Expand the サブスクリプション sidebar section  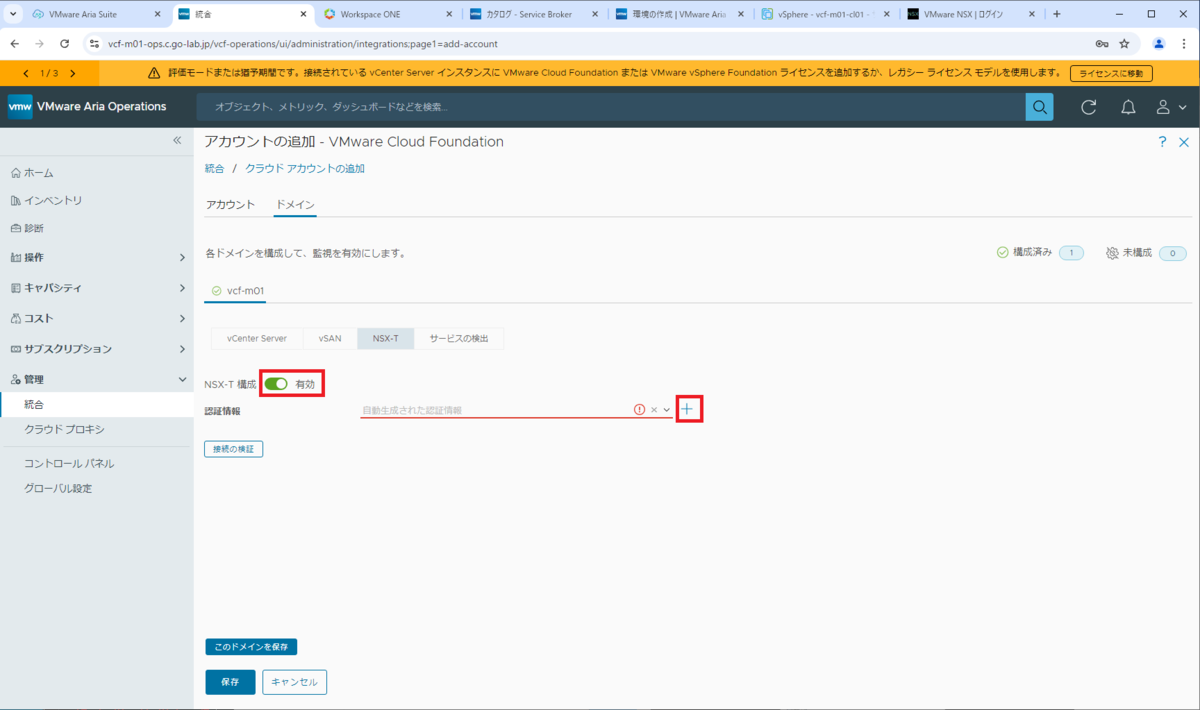pyautogui.click(x=182, y=349)
